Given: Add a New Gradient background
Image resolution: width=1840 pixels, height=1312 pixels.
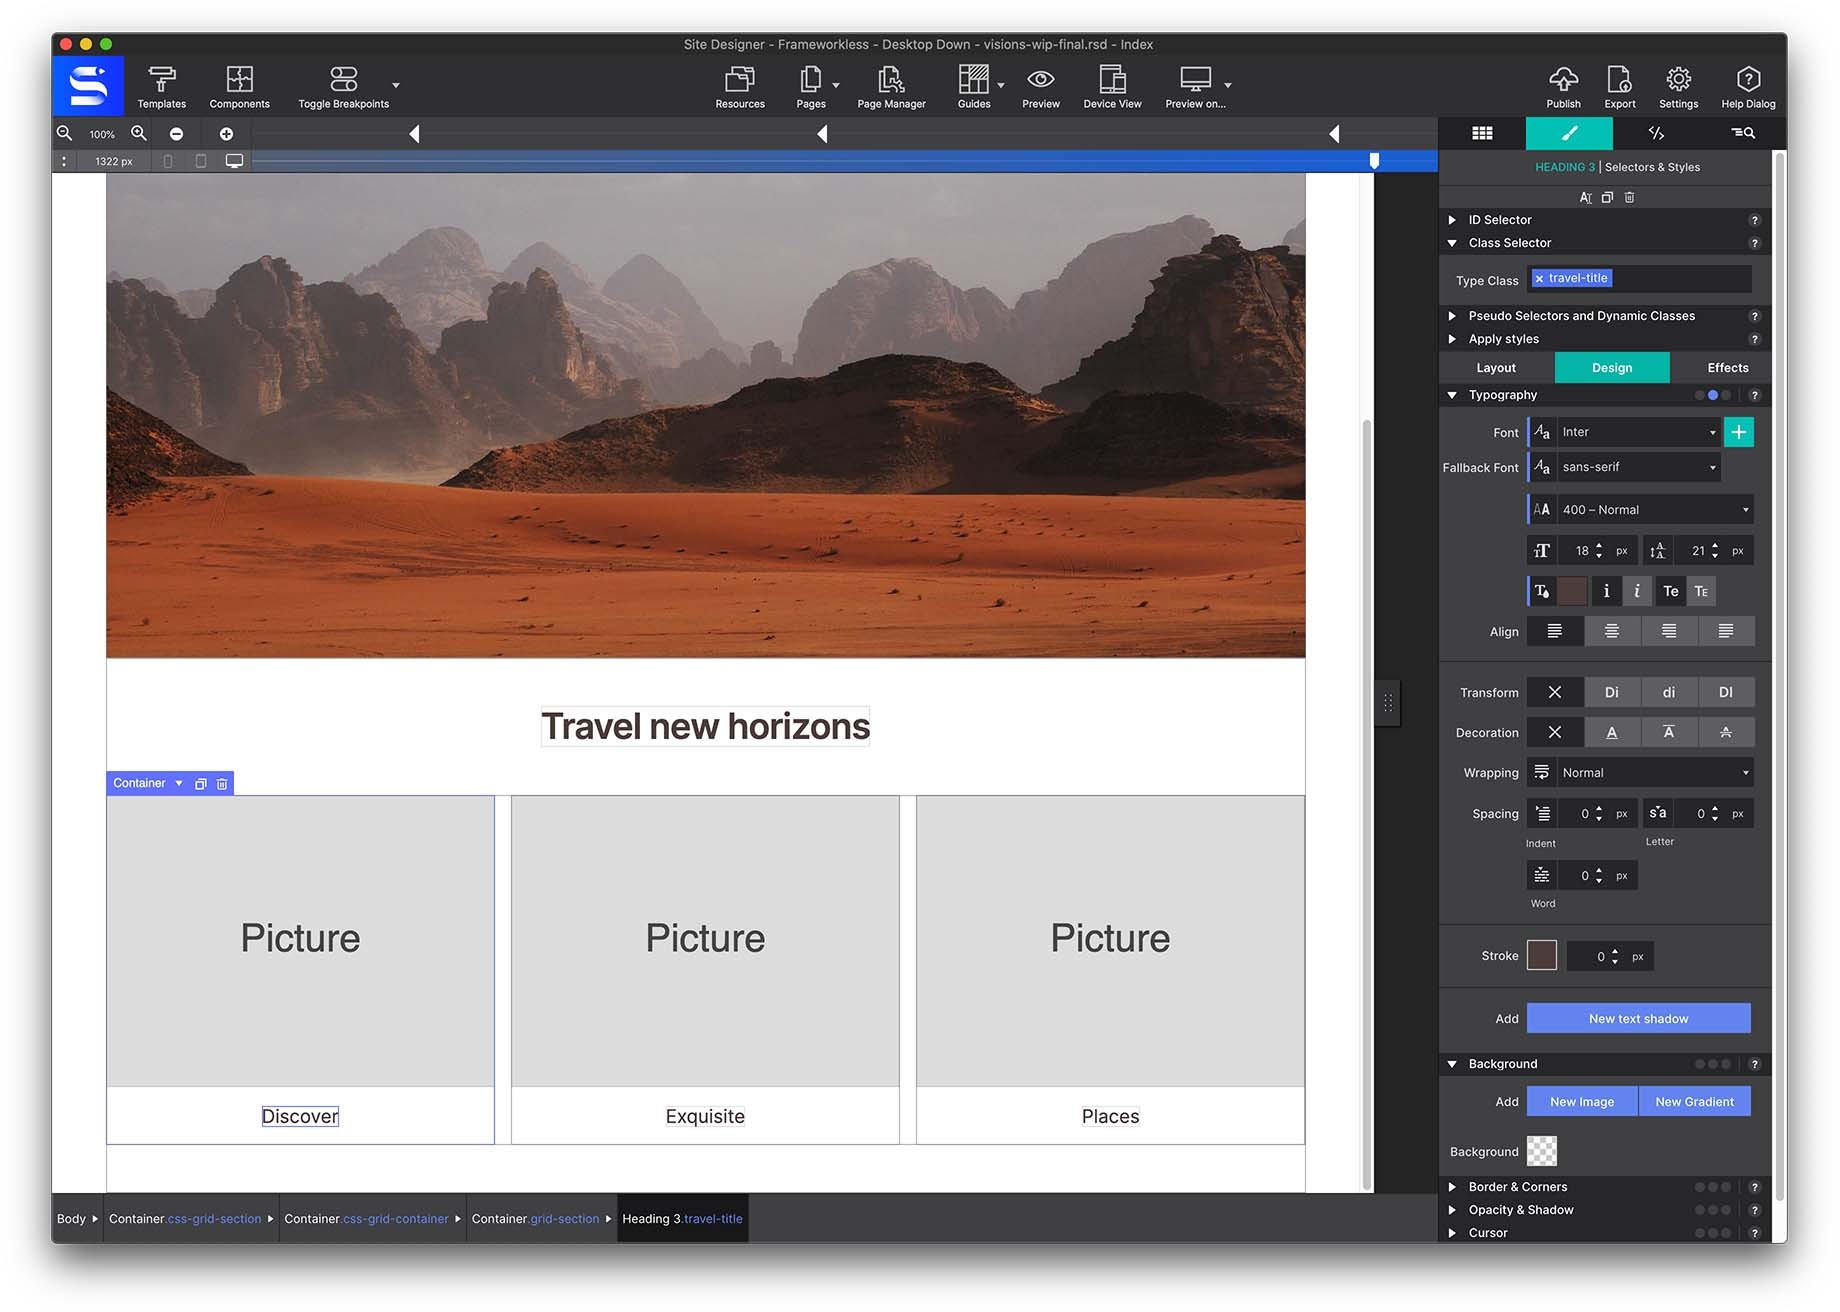Looking at the screenshot, I should pos(1695,1101).
